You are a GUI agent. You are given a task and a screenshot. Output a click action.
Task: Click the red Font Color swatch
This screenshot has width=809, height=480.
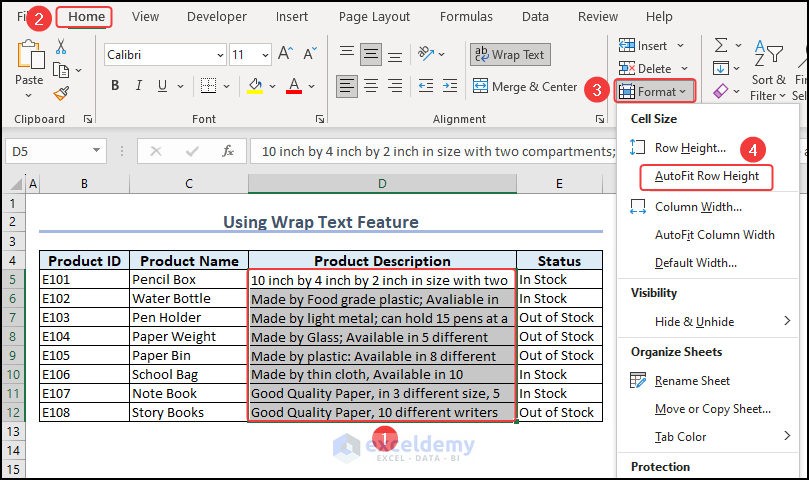click(x=294, y=86)
